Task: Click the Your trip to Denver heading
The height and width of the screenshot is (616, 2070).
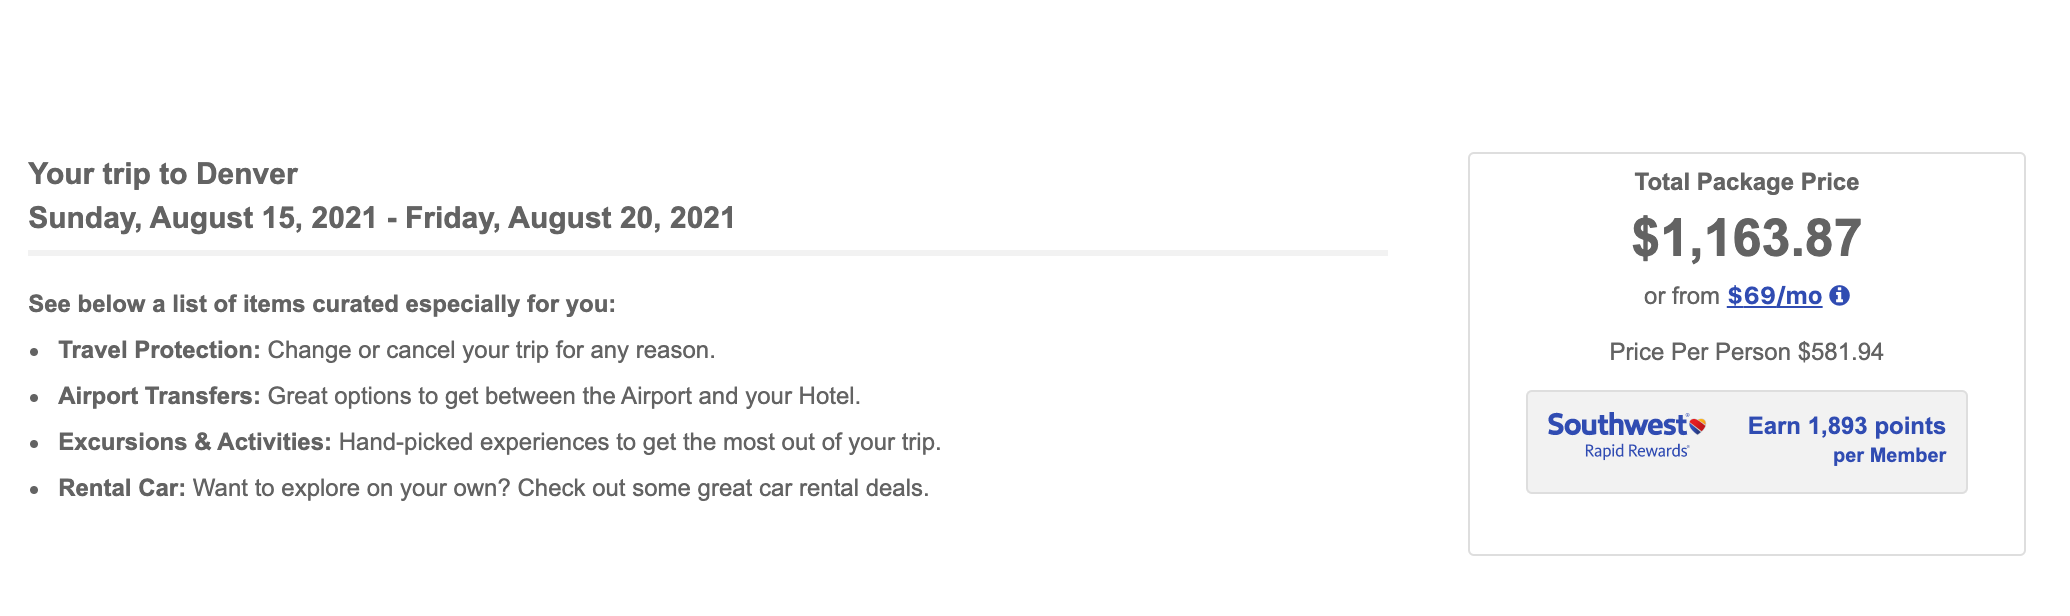Action: click(163, 174)
